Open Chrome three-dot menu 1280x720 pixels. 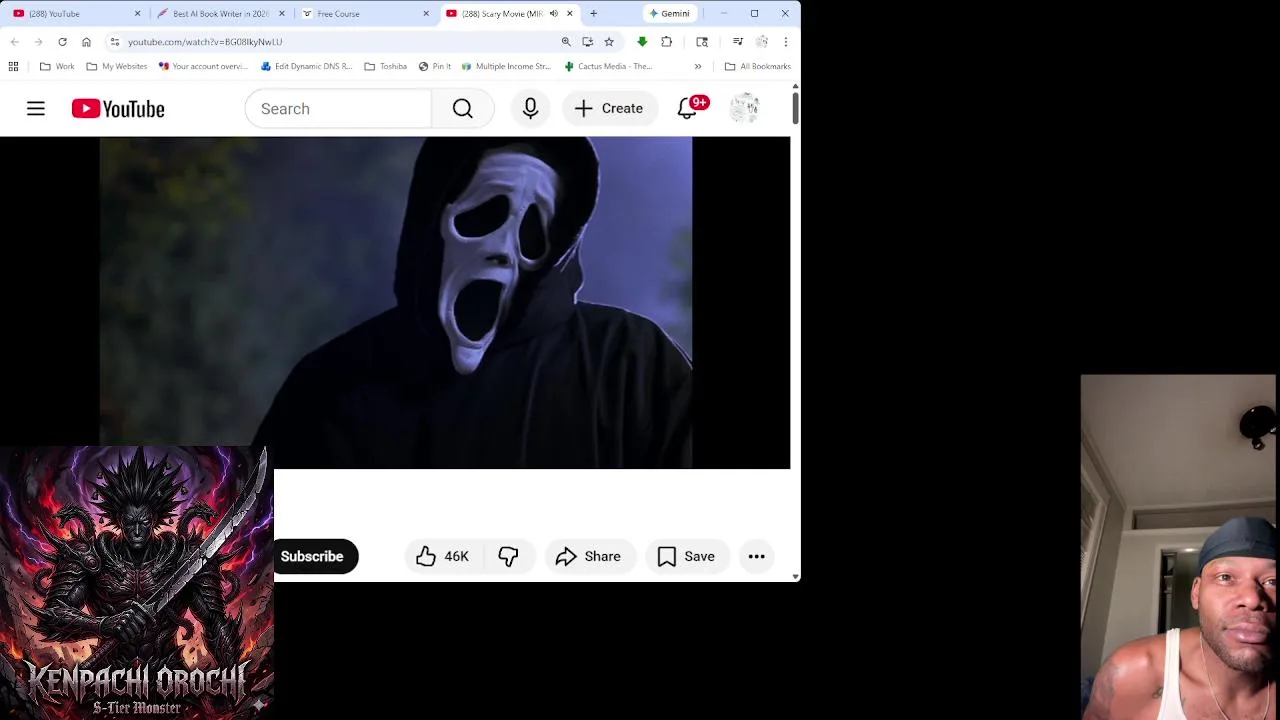pos(786,42)
